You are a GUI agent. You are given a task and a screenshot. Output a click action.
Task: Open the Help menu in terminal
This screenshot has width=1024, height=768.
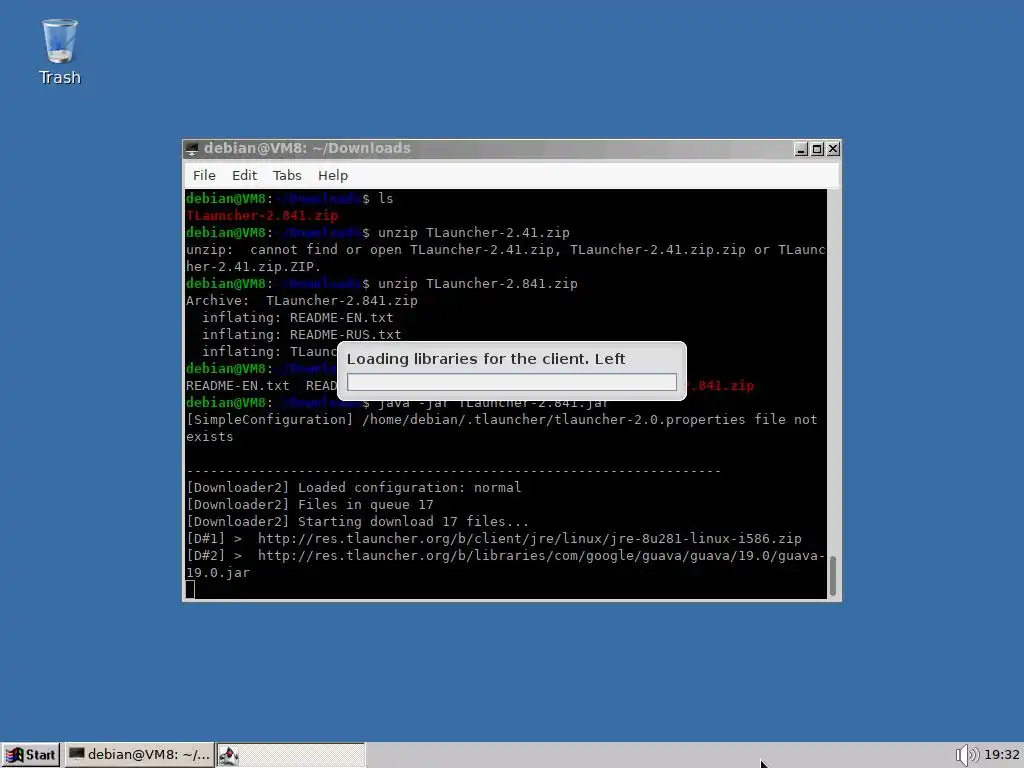coord(332,175)
